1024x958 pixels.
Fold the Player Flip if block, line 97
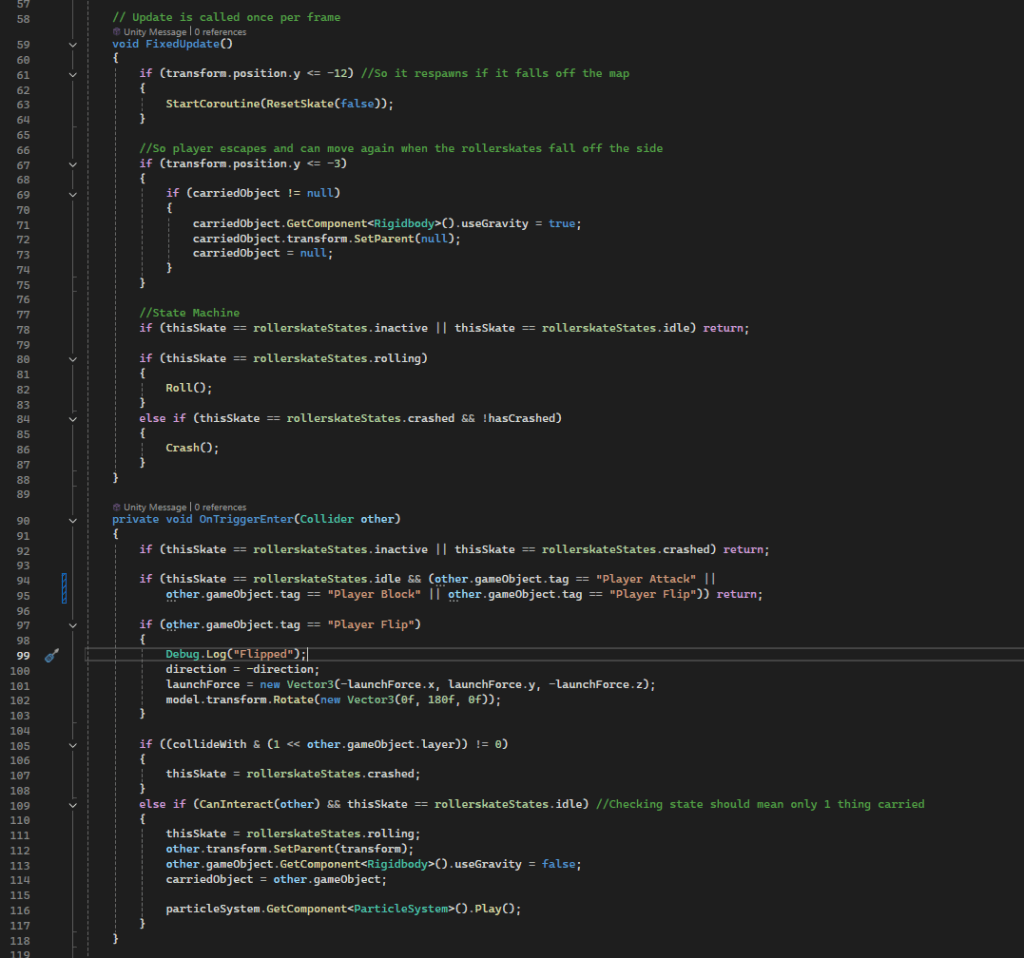point(72,625)
